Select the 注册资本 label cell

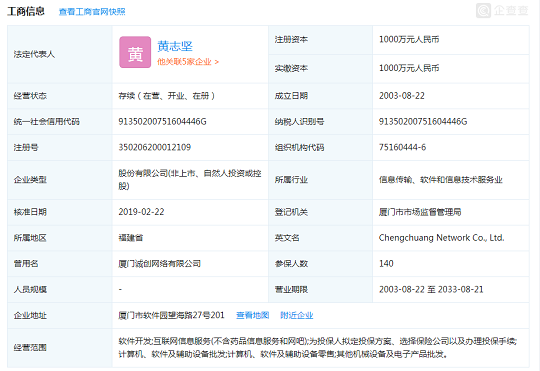pyautogui.click(x=320, y=40)
